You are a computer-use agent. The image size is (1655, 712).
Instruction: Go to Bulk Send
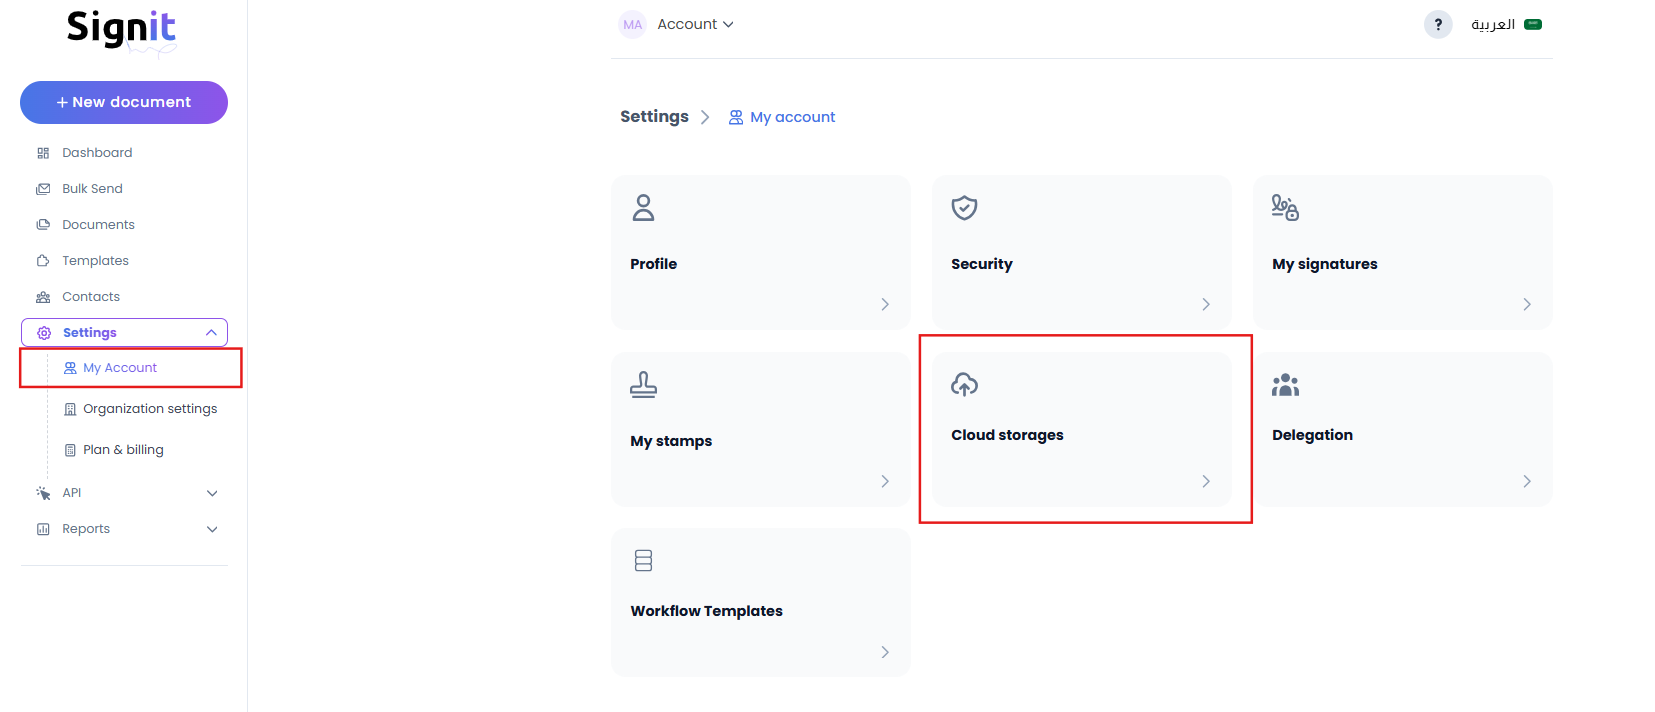click(92, 189)
